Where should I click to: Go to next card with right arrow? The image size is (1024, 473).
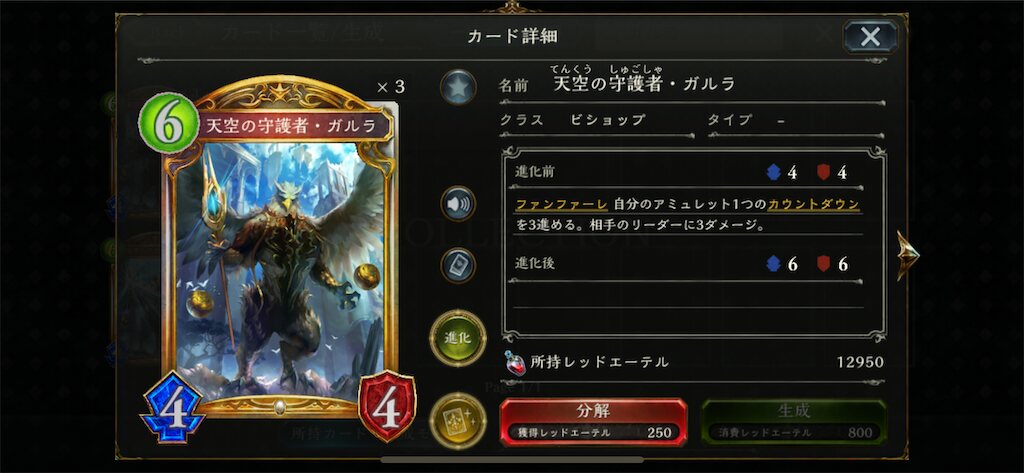click(907, 255)
